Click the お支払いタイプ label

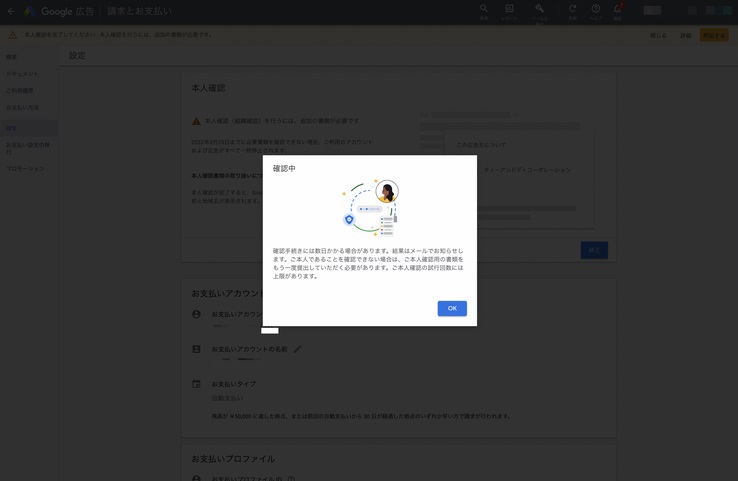(x=233, y=384)
